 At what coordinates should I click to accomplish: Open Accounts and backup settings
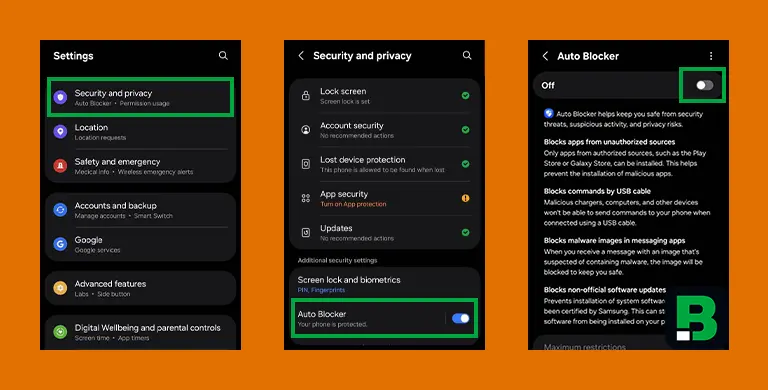(x=140, y=210)
